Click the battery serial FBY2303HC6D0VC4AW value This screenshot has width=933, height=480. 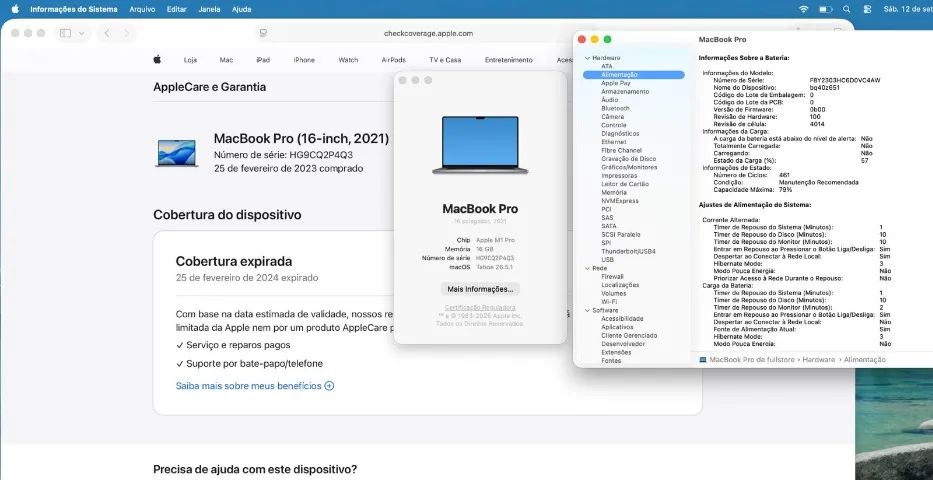point(845,80)
